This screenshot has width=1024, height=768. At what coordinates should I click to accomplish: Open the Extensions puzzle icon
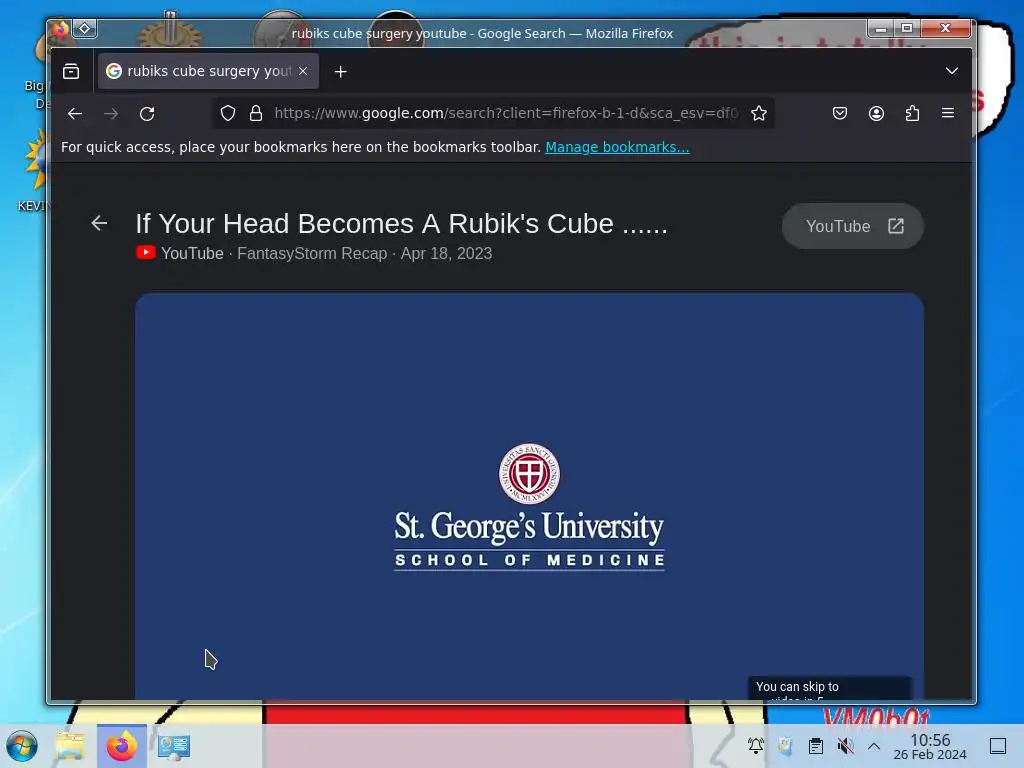coord(912,114)
